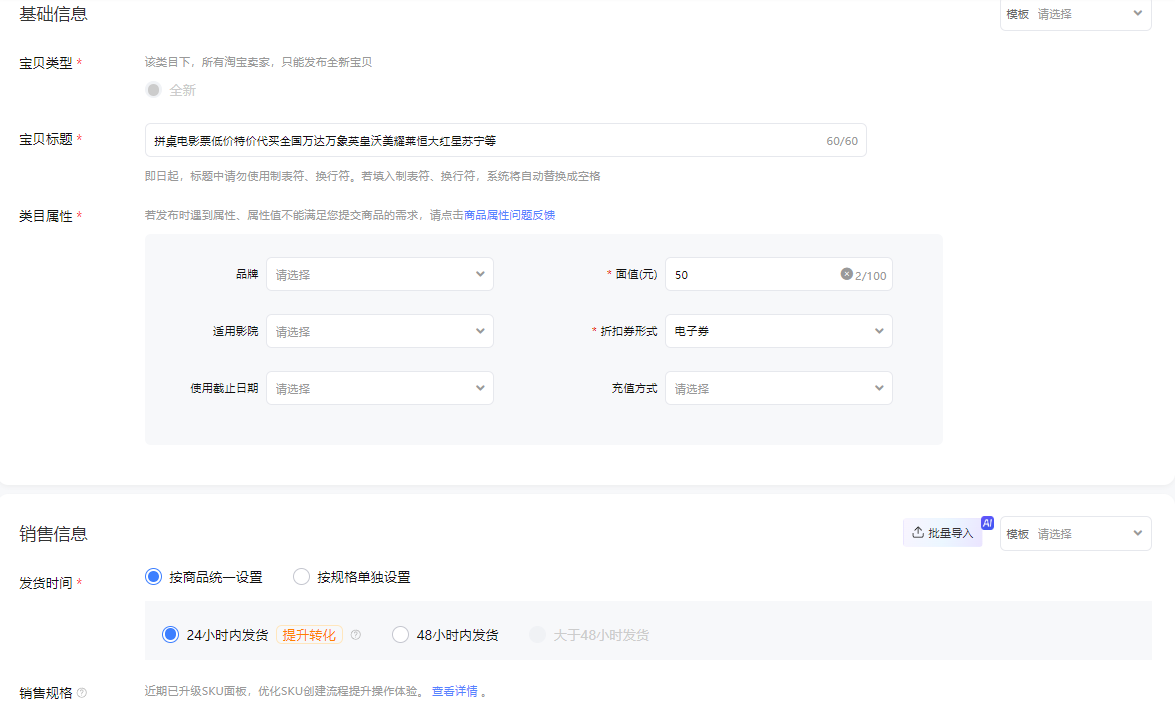
Task: Click the 发货时间 label
Action: pos(46,583)
